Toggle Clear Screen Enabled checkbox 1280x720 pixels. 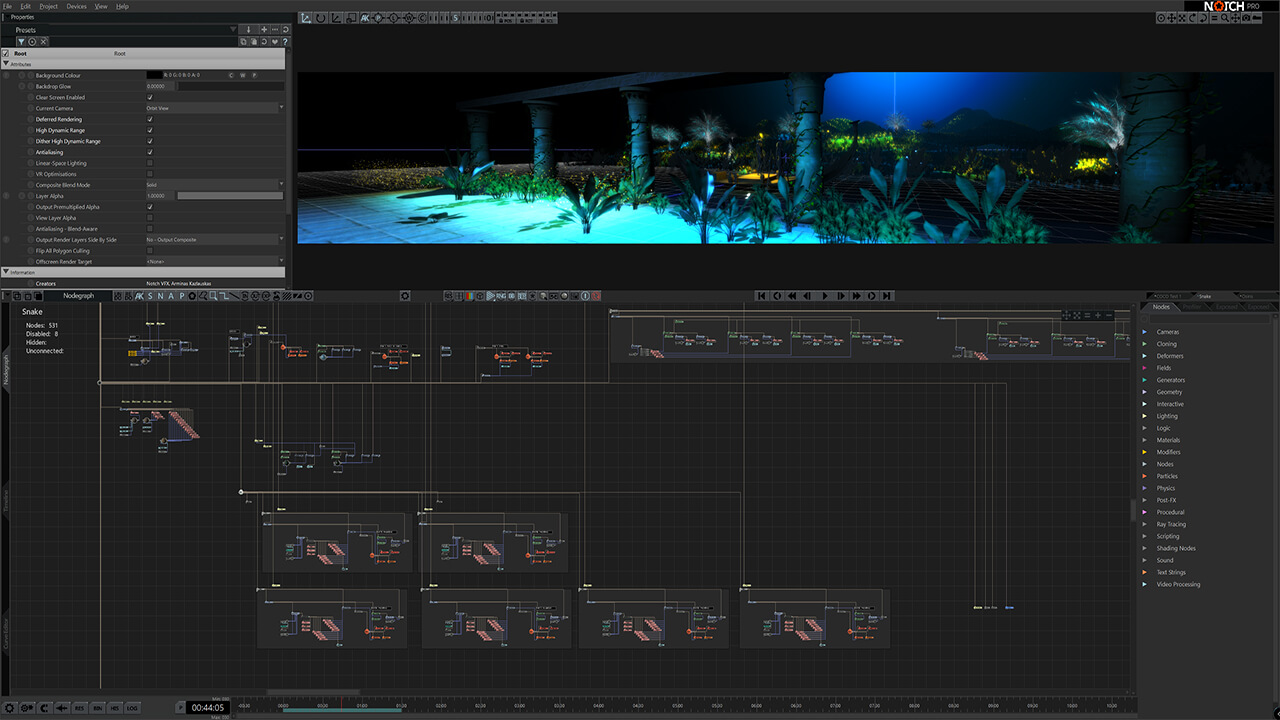[x=150, y=97]
